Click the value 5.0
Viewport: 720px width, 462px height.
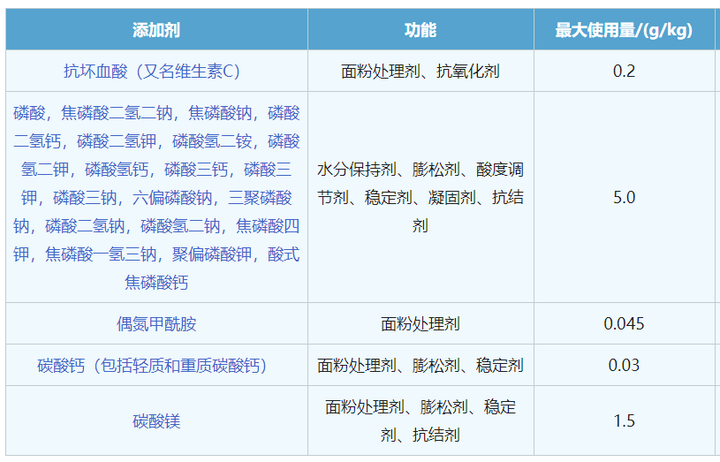624,197
